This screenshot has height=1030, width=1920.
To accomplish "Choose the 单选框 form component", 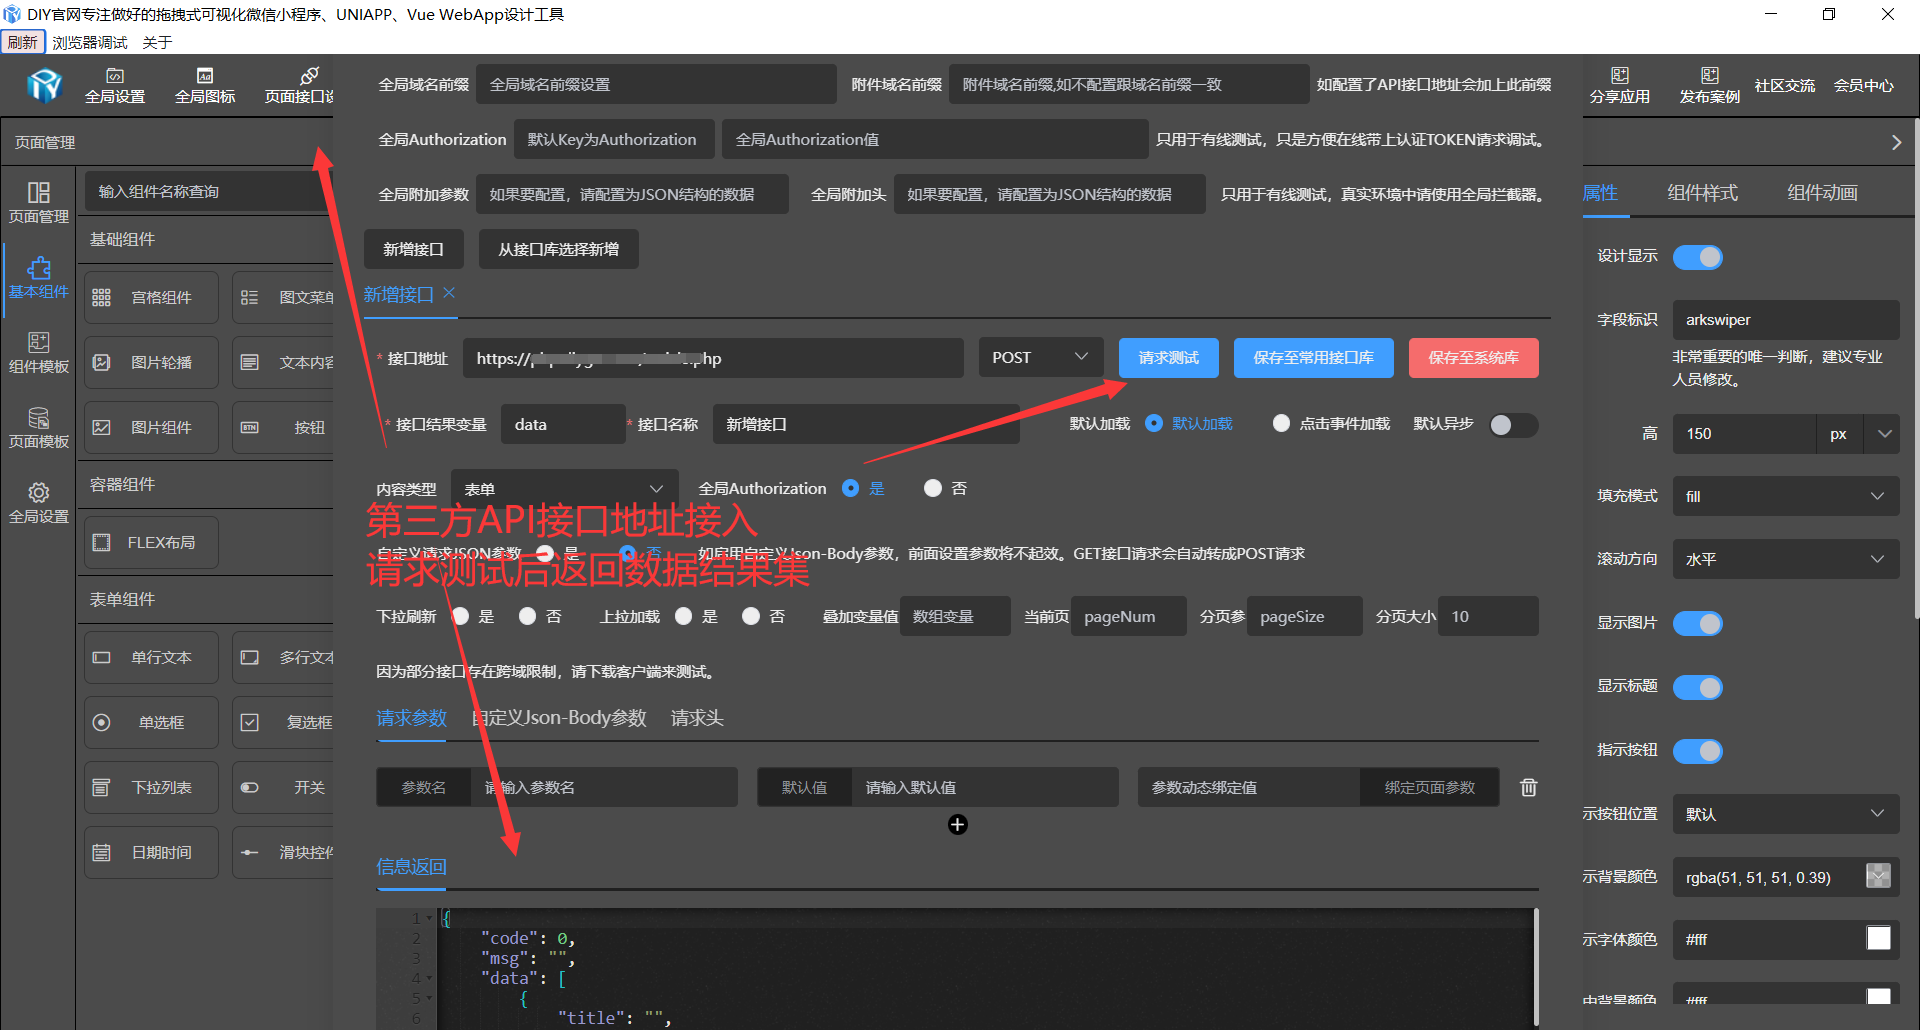I will tap(151, 722).
